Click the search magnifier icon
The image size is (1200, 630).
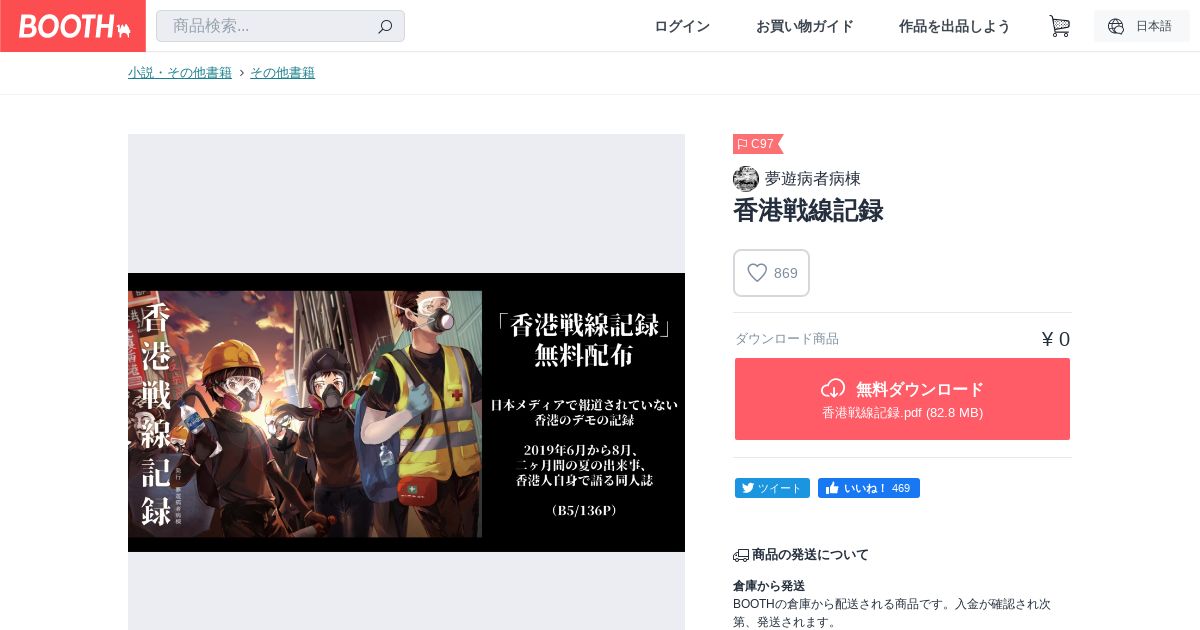(x=385, y=27)
